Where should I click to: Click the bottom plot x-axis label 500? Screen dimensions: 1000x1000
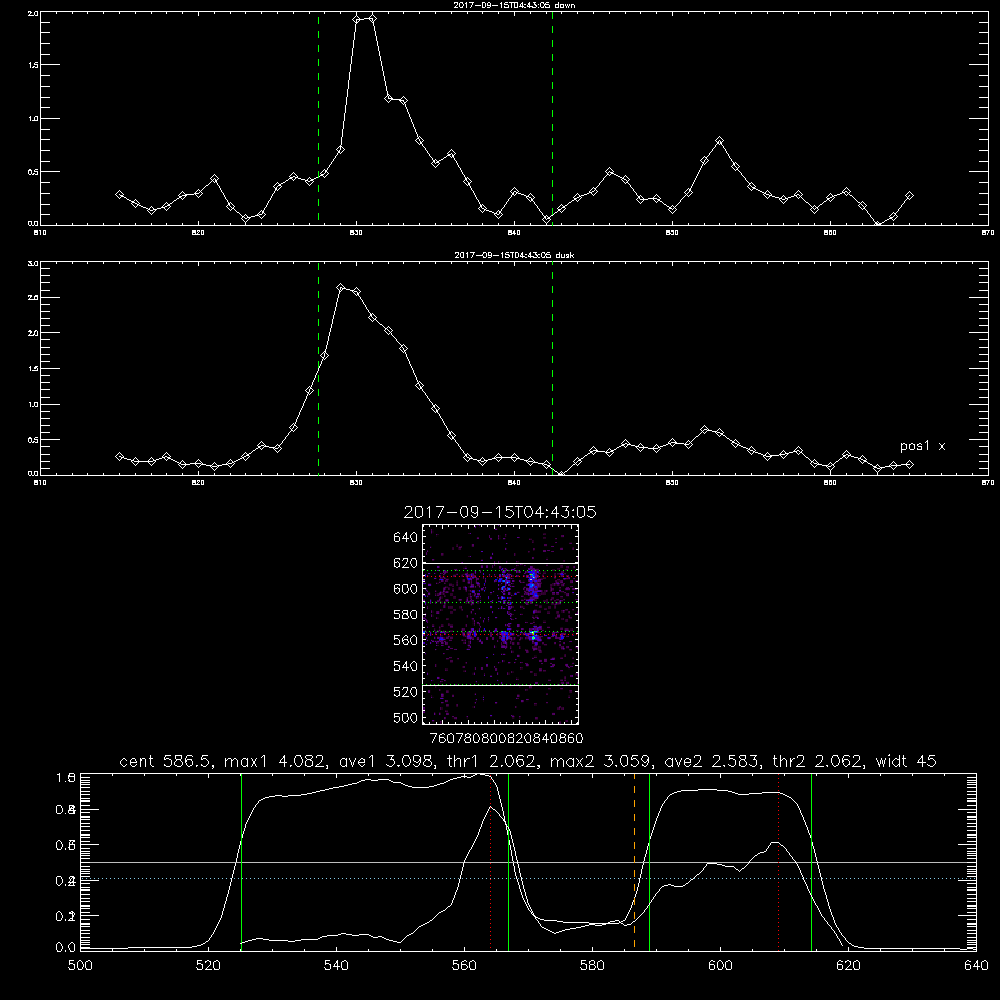point(80,966)
